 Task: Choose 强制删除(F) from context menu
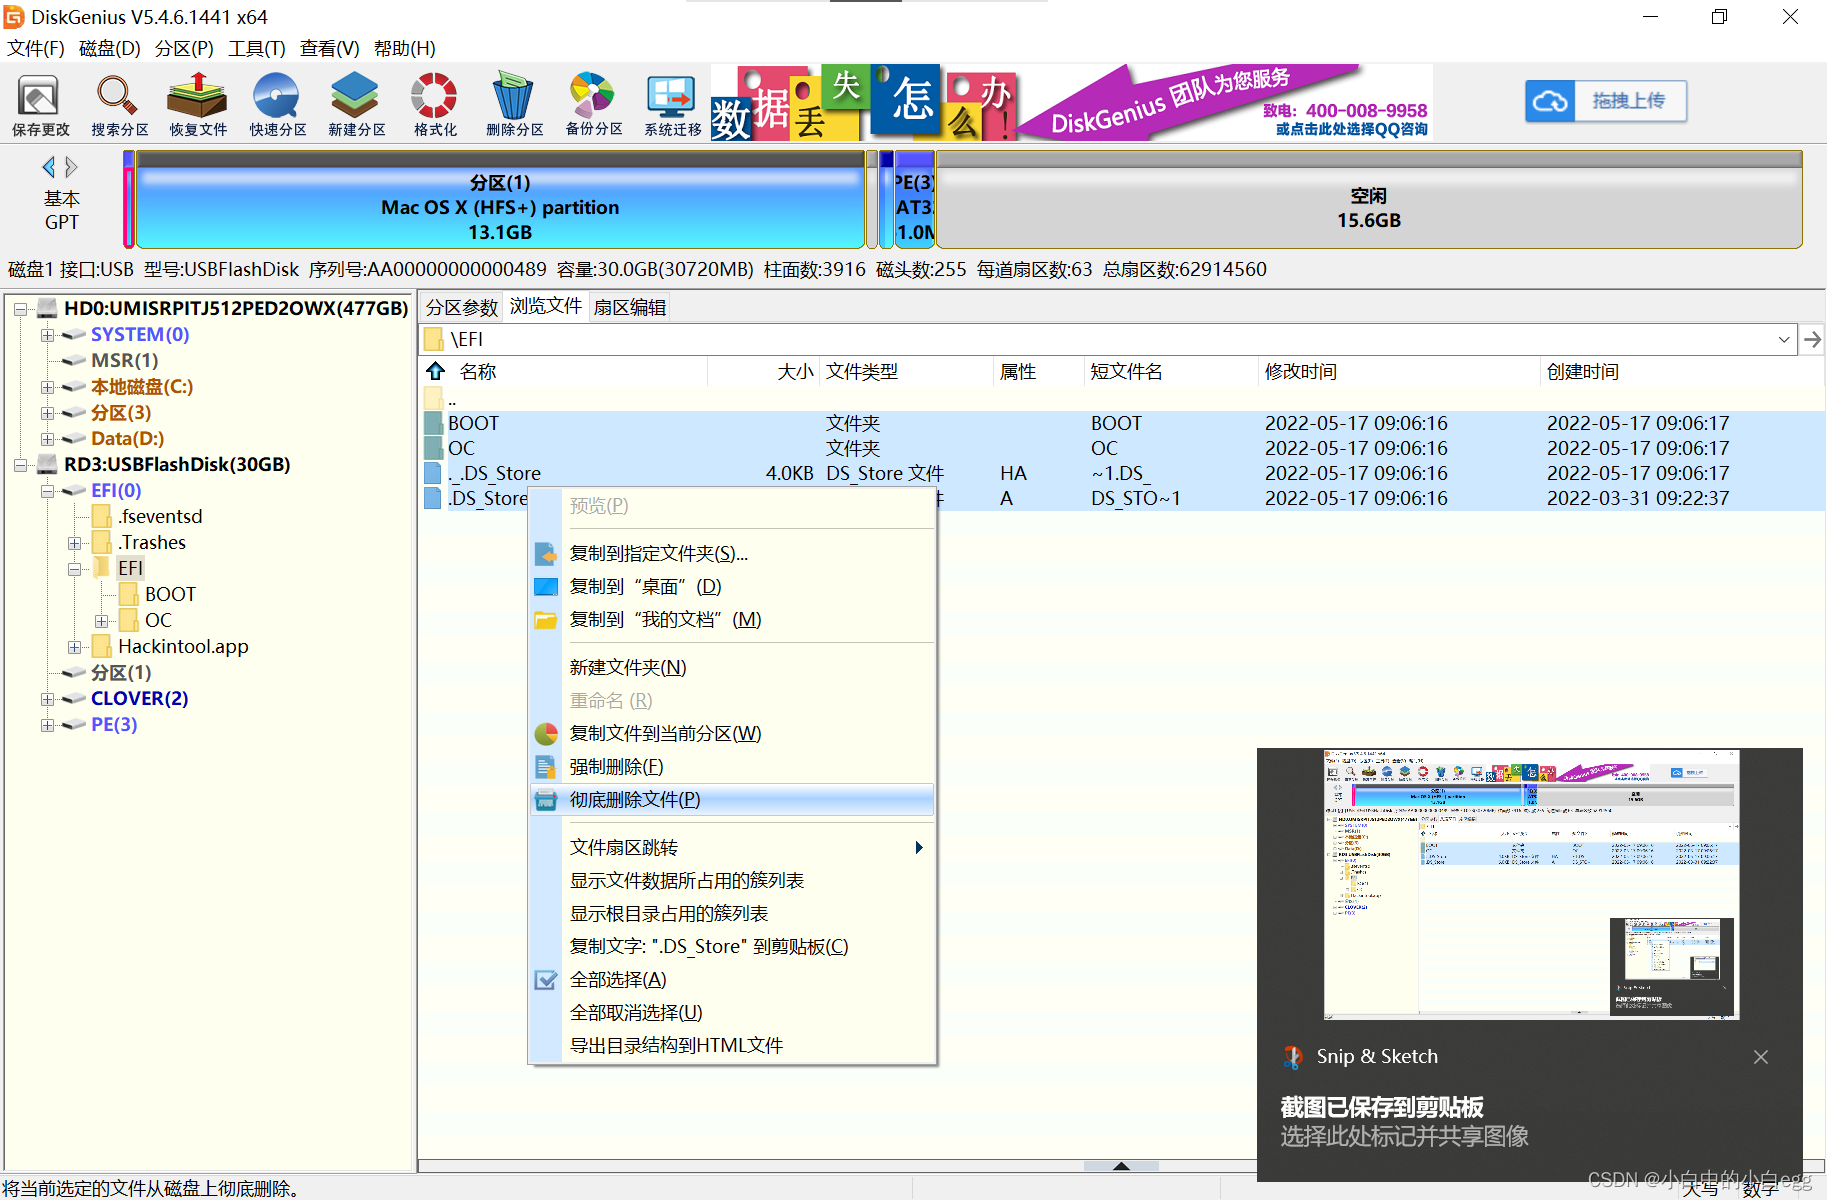pos(732,767)
